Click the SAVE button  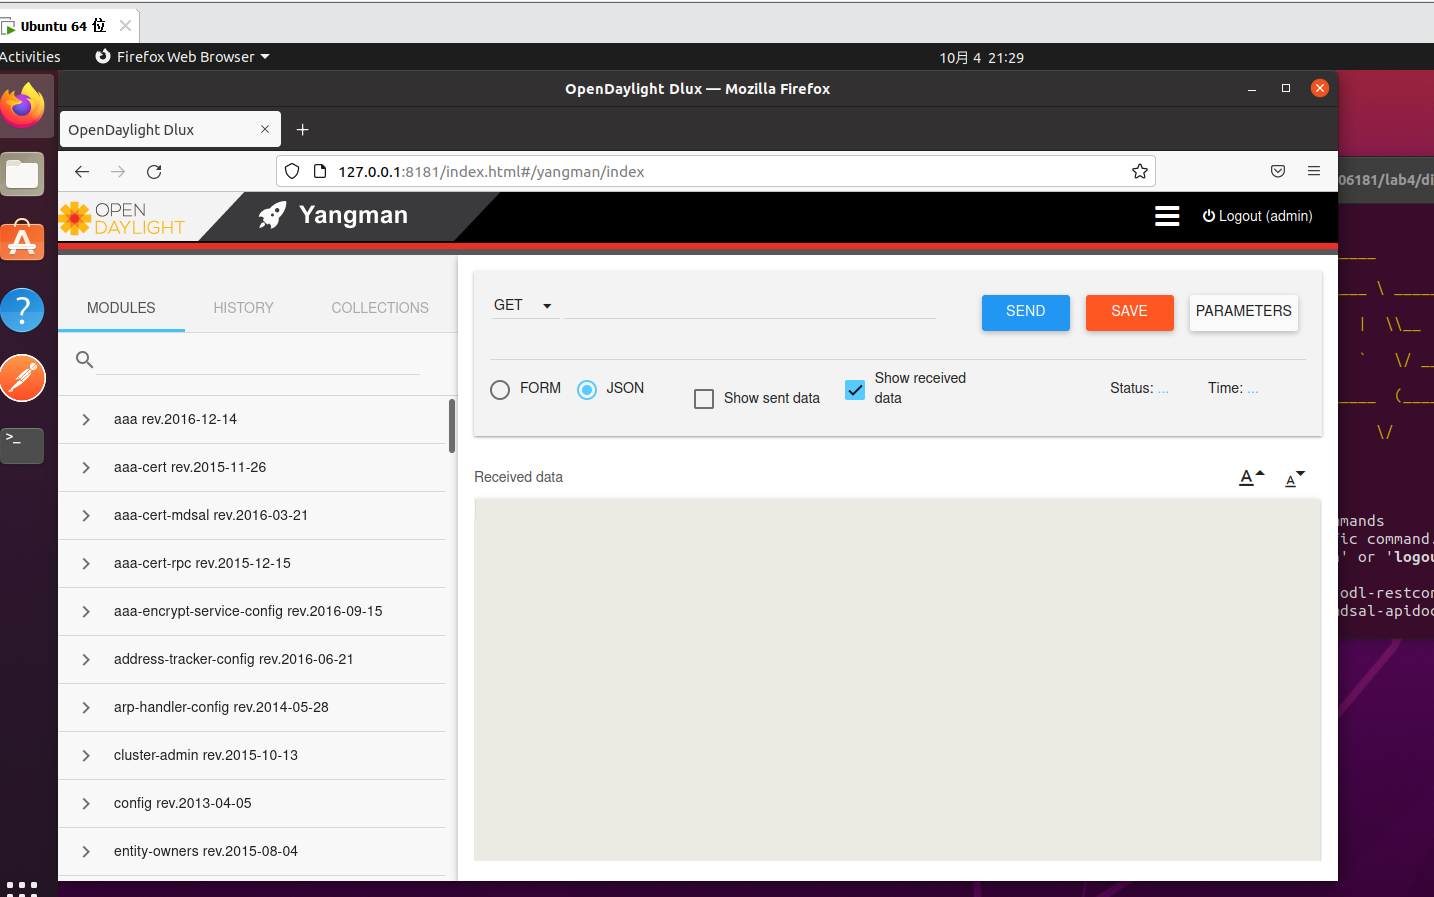1130,312
